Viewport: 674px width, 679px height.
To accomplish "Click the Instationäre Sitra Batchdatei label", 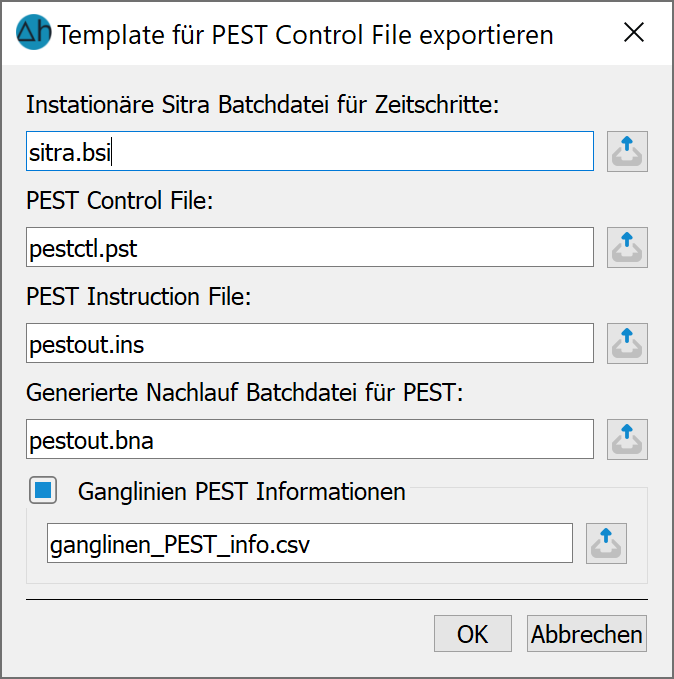I will pyautogui.click(x=262, y=105).
